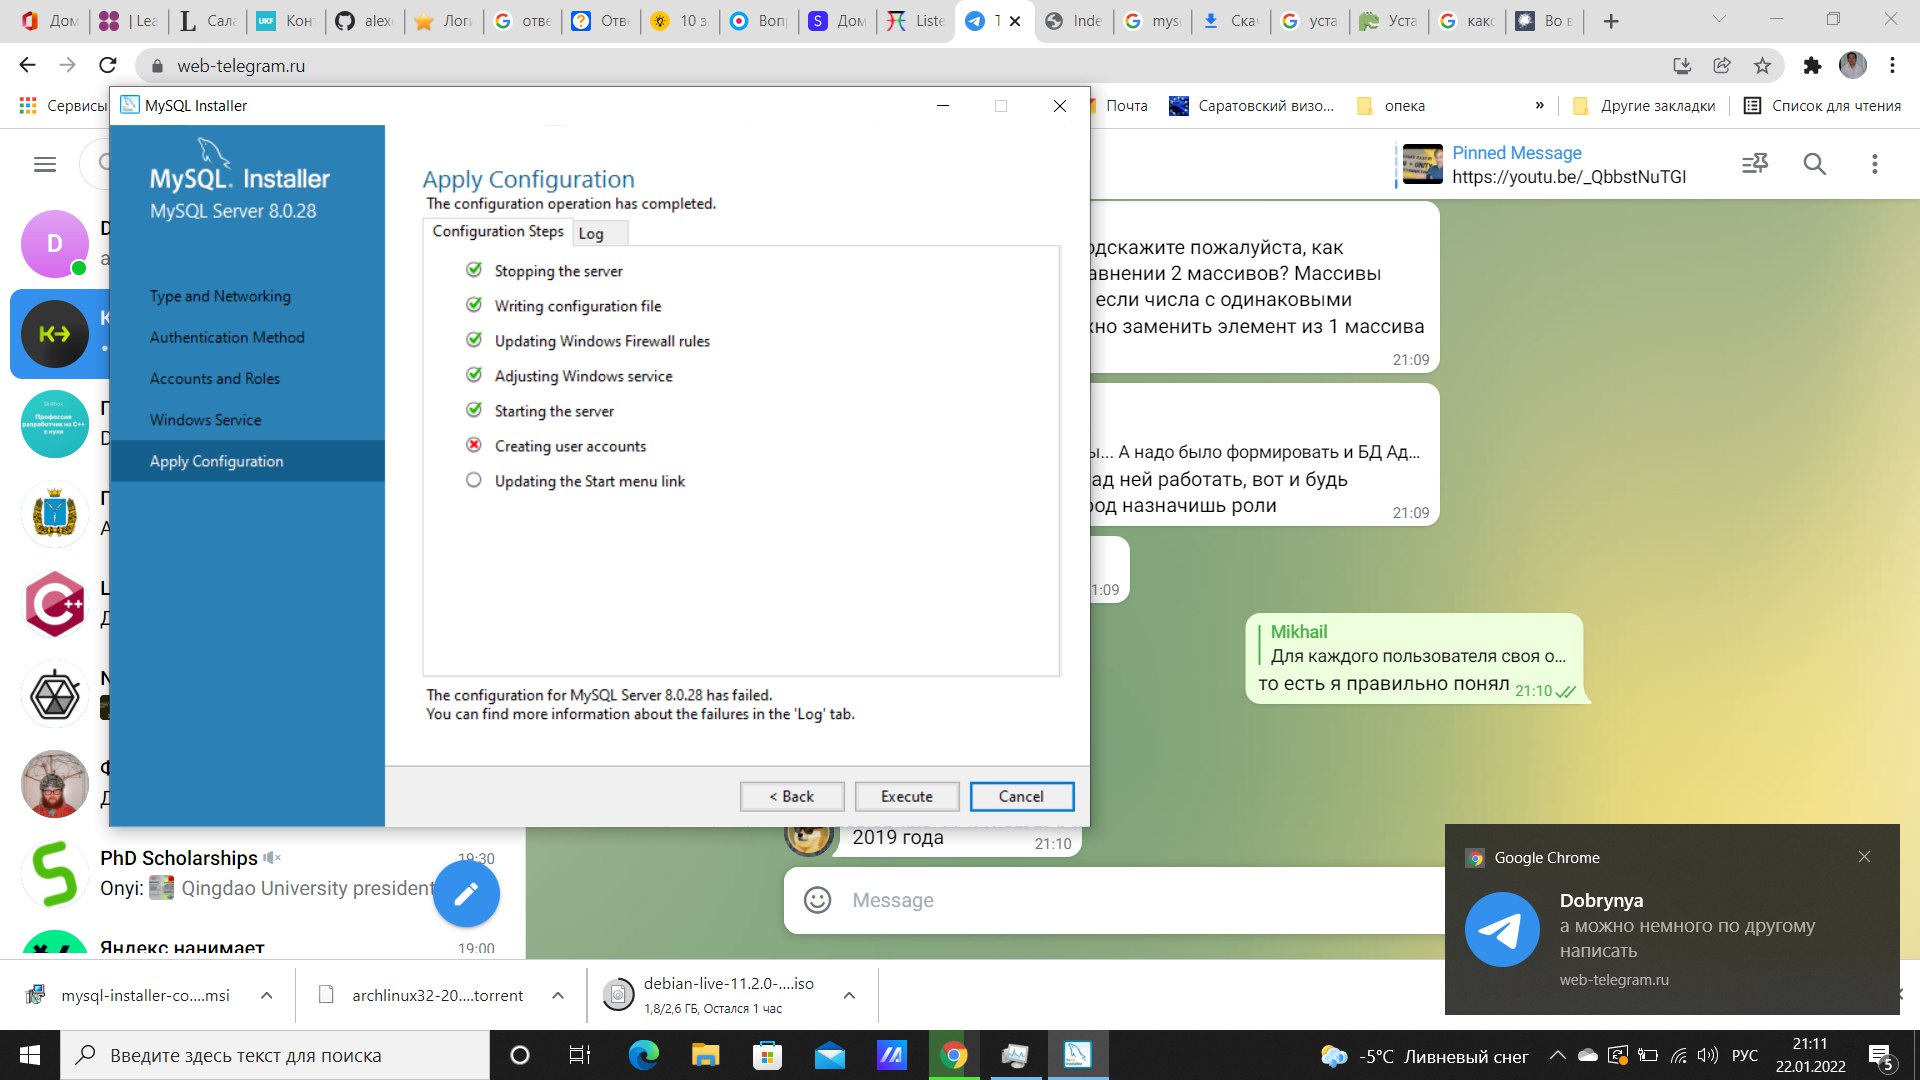Open the Telegram hamburger menu

point(45,164)
